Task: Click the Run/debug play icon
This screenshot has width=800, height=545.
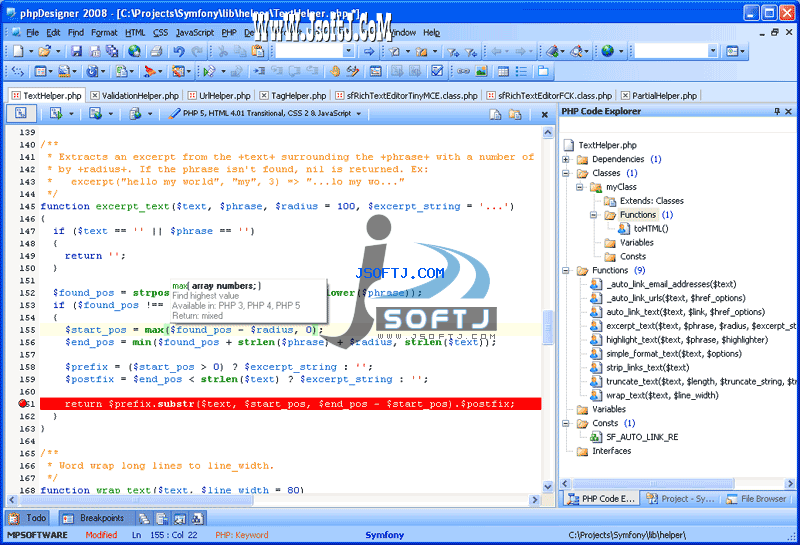Action: click(209, 71)
